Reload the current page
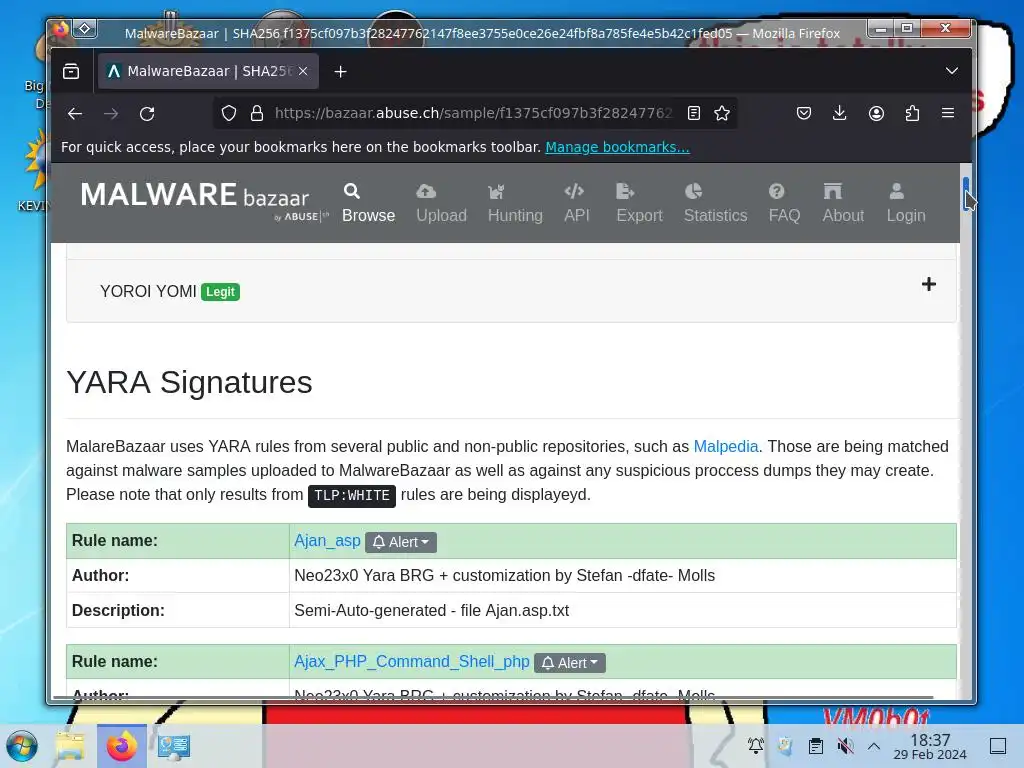Image resolution: width=1024 pixels, height=768 pixels. click(x=147, y=114)
